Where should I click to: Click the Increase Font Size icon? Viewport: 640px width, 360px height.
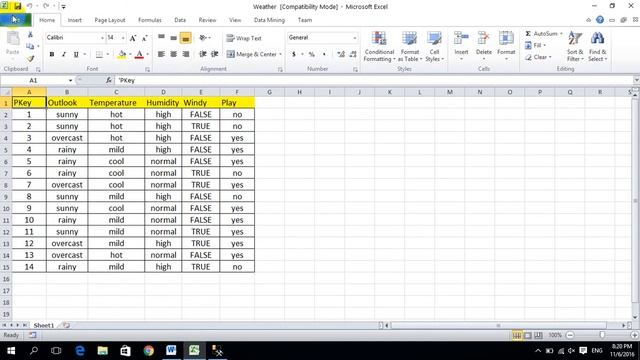pyautogui.click(x=133, y=38)
